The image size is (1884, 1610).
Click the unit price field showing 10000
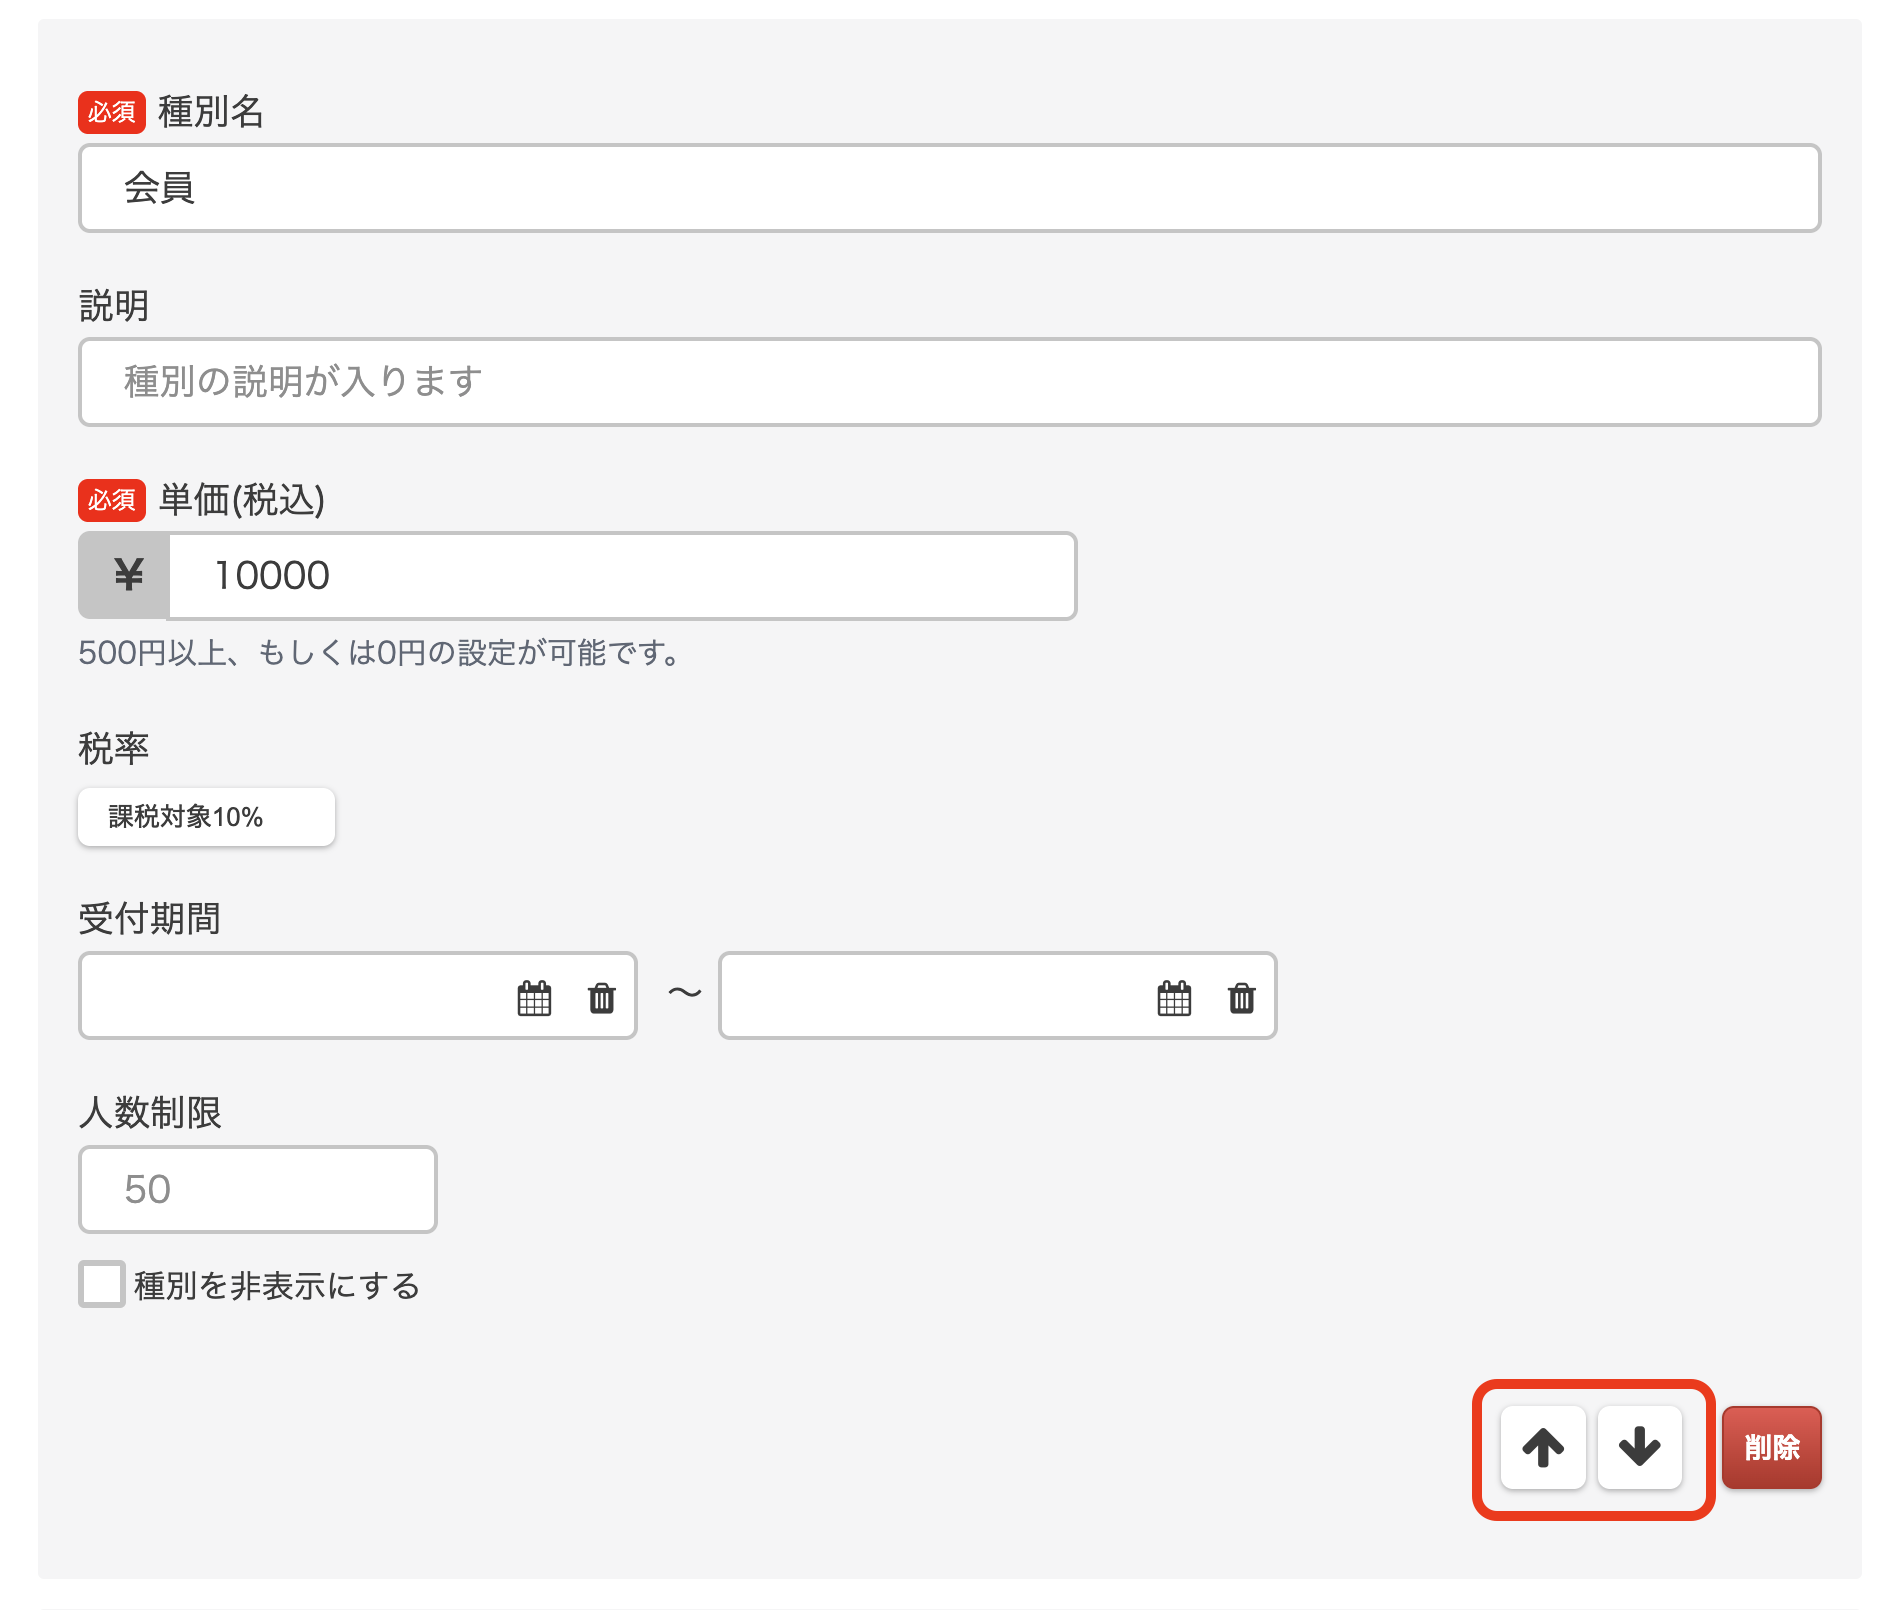tap(620, 576)
